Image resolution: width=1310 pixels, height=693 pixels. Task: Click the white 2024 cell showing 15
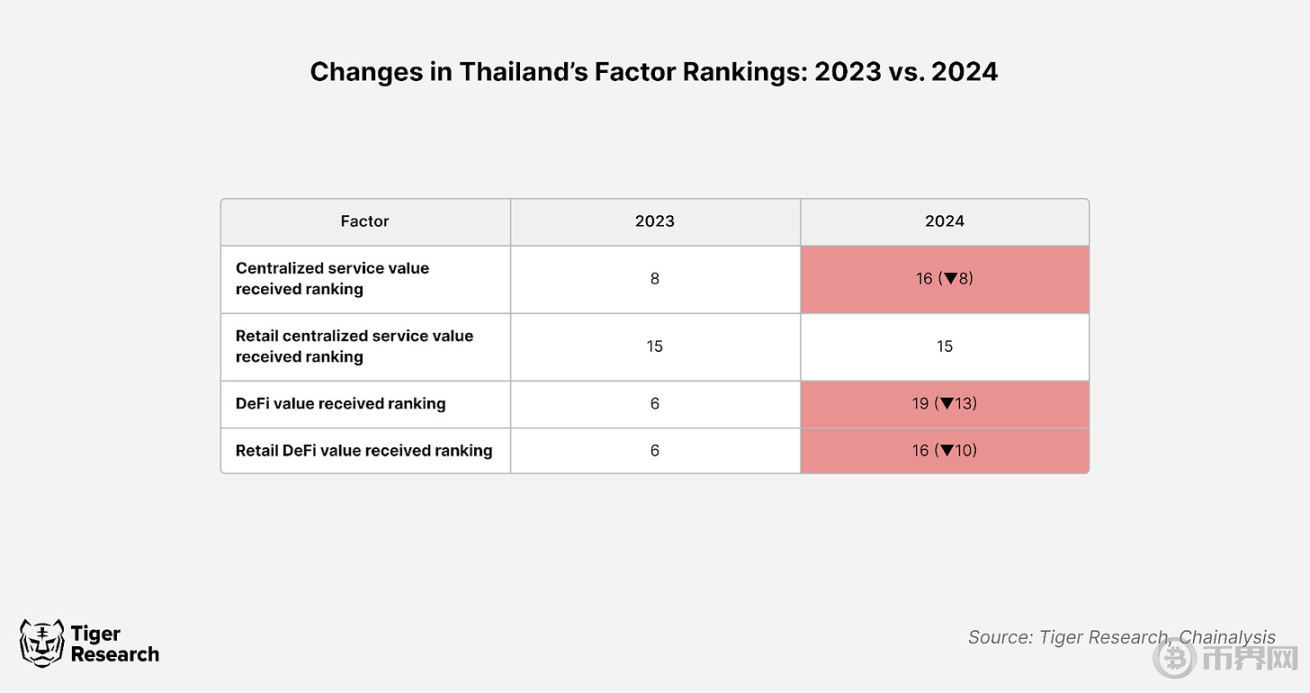tap(944, 346)
